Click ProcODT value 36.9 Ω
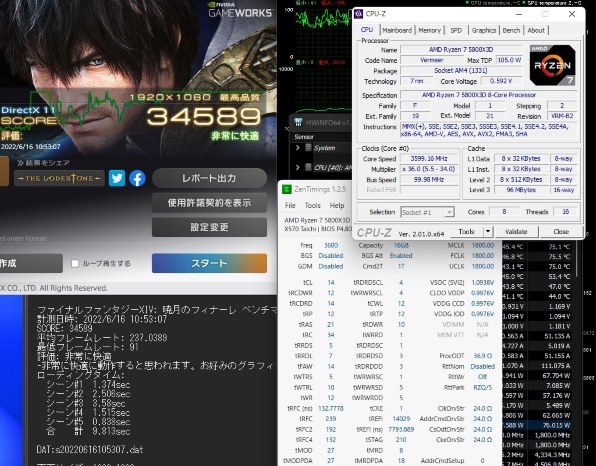 click(483, 356)
